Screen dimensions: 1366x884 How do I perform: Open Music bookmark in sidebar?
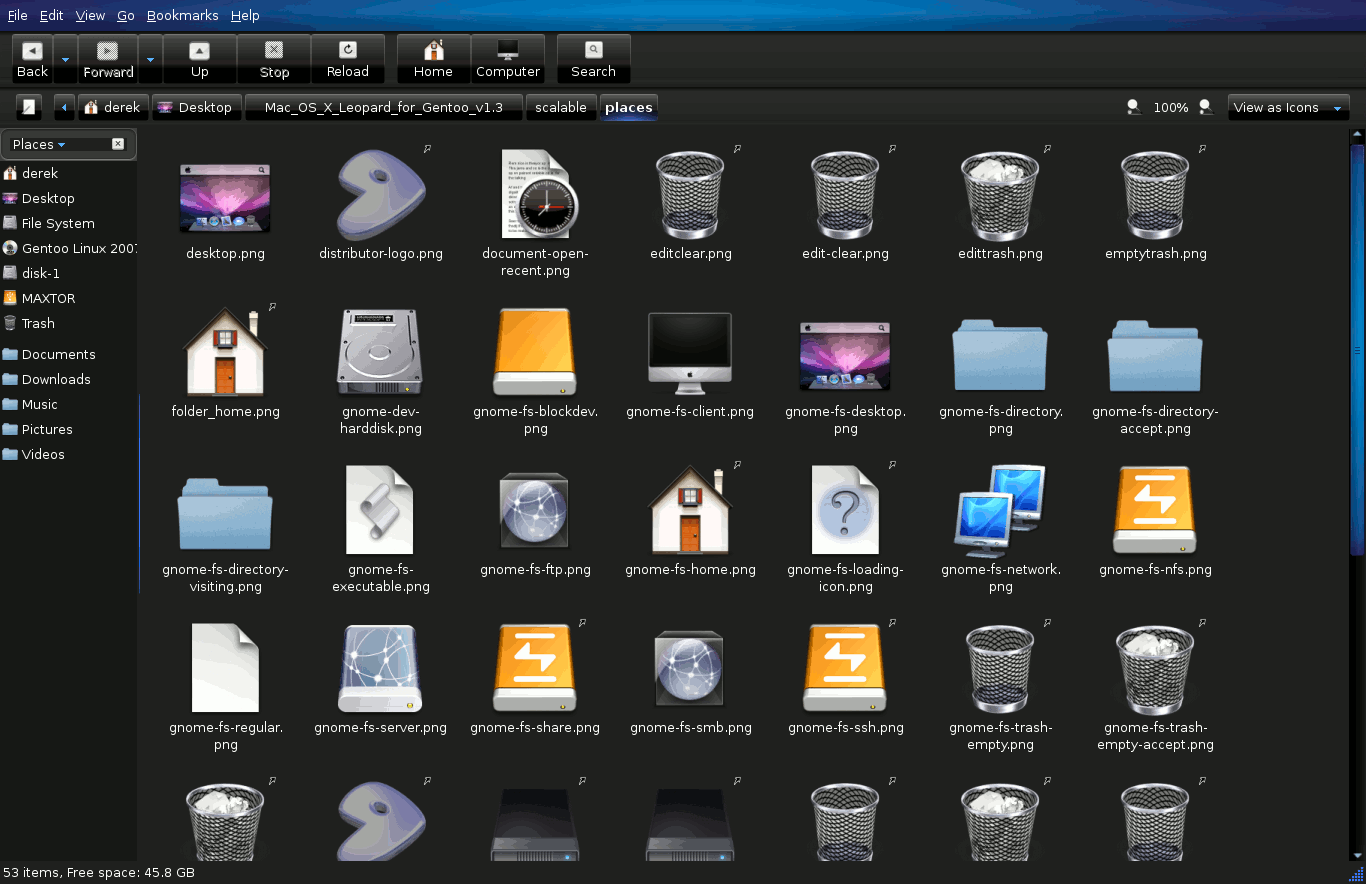click(x=69, y=404)
